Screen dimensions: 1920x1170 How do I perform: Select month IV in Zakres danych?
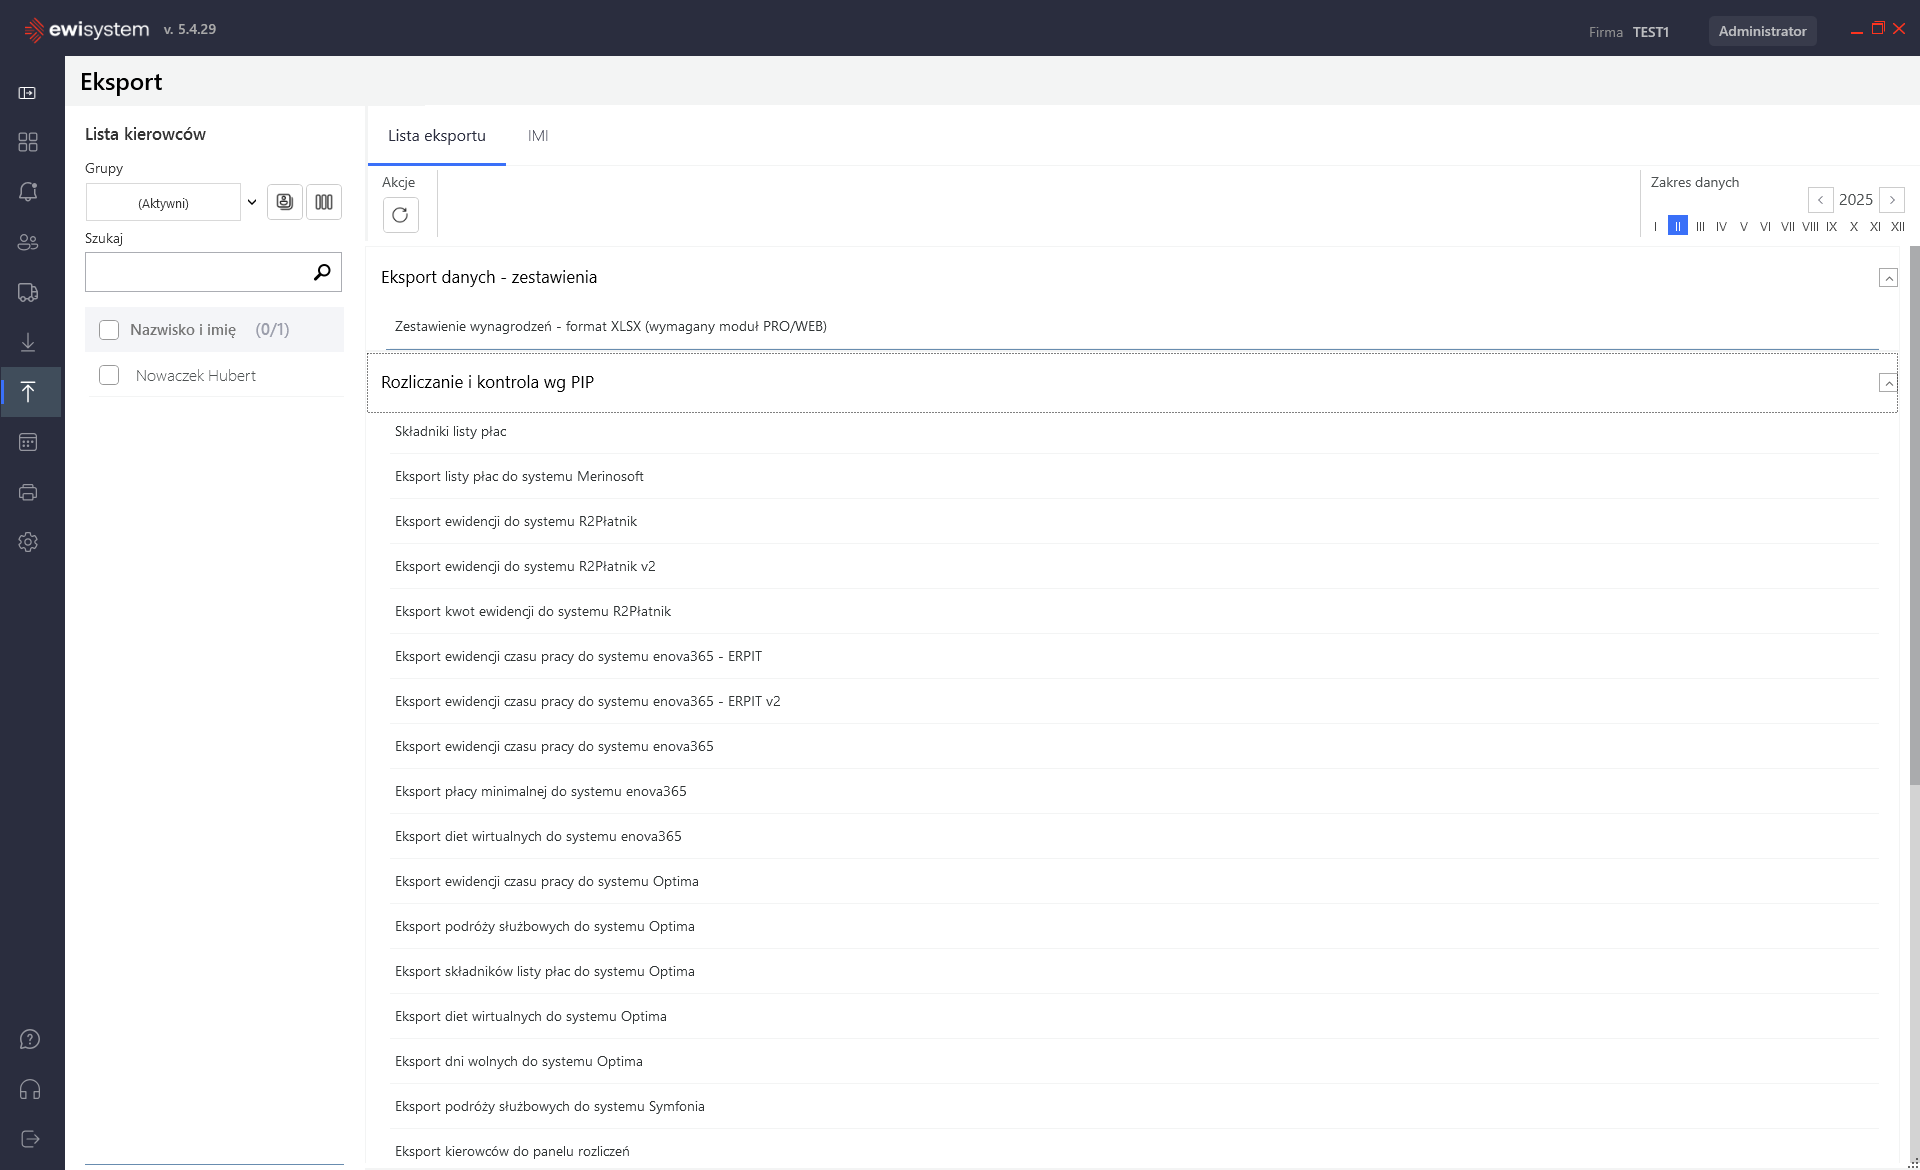point(1721,226)
